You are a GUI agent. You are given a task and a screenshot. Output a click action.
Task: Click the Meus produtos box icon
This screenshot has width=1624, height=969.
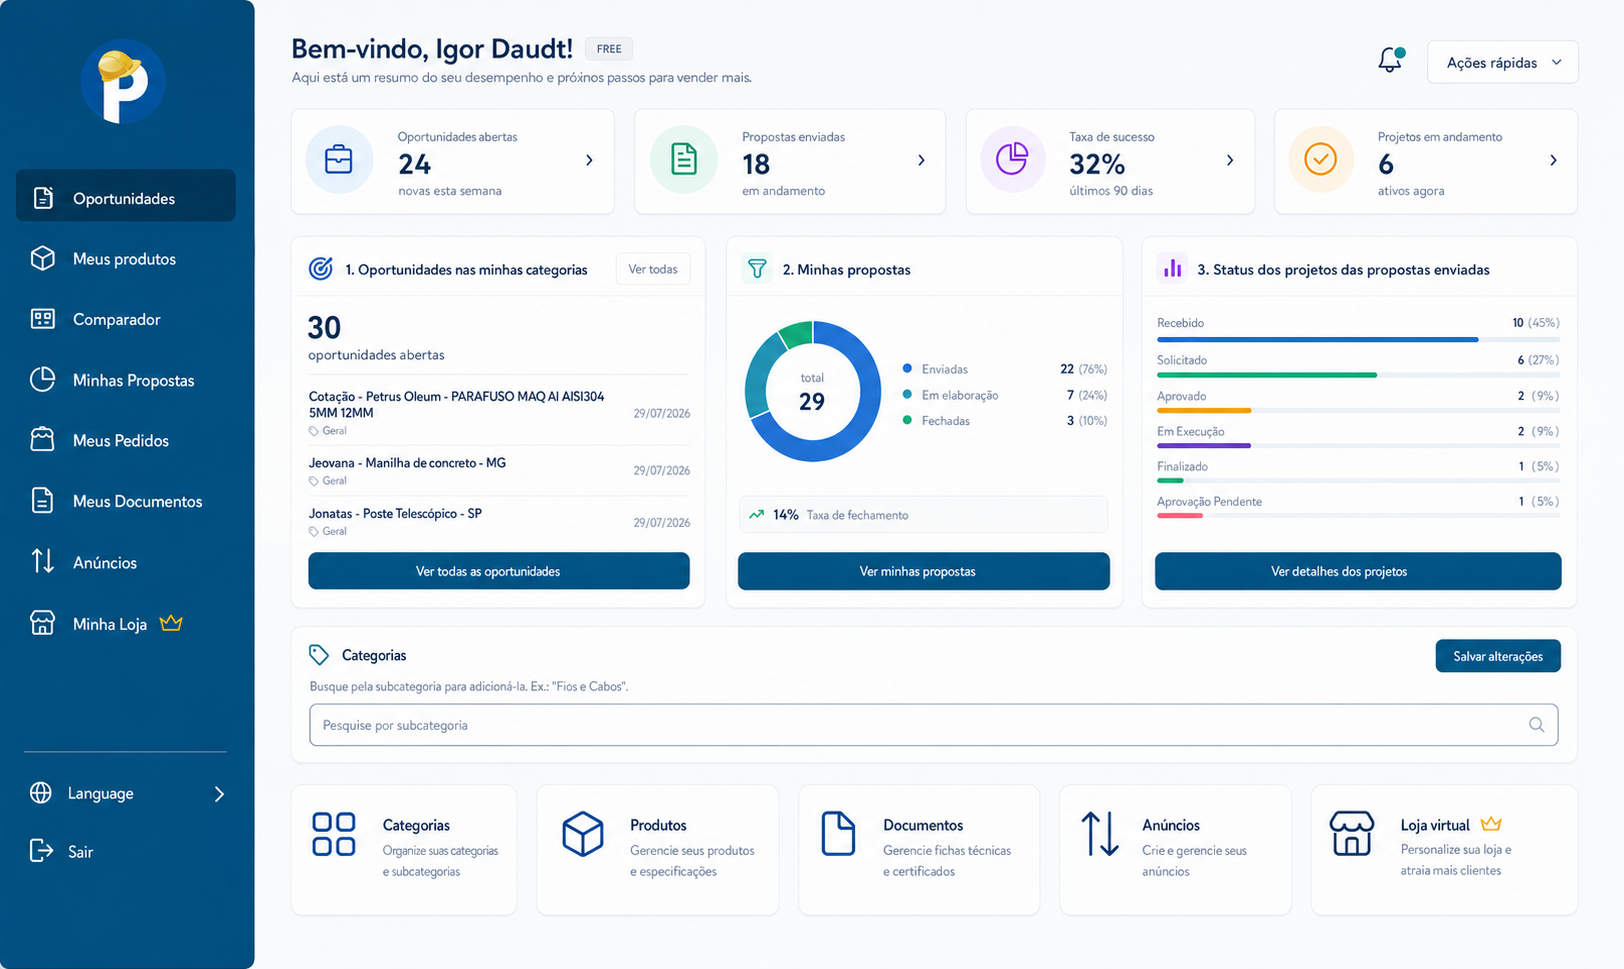pos(42,258)
